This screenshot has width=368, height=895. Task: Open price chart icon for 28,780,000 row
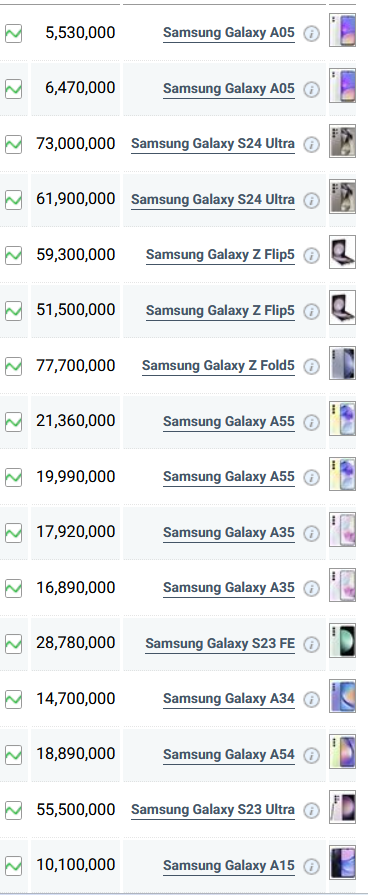click(x=13, y=644)
